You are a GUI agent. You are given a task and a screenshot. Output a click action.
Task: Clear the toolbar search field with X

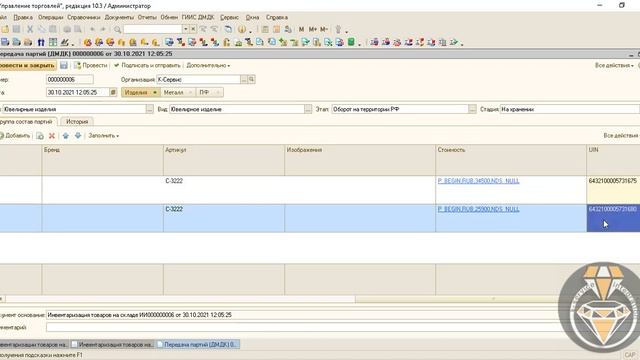[193, 29]
